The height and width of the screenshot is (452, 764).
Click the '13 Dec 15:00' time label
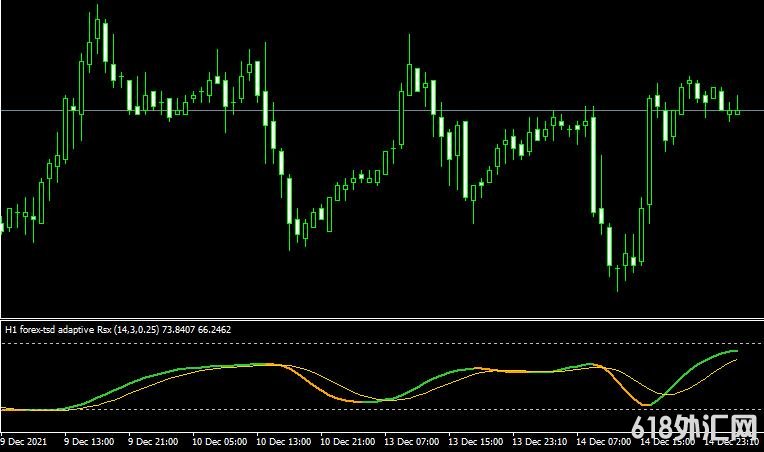tap(479, 440)
